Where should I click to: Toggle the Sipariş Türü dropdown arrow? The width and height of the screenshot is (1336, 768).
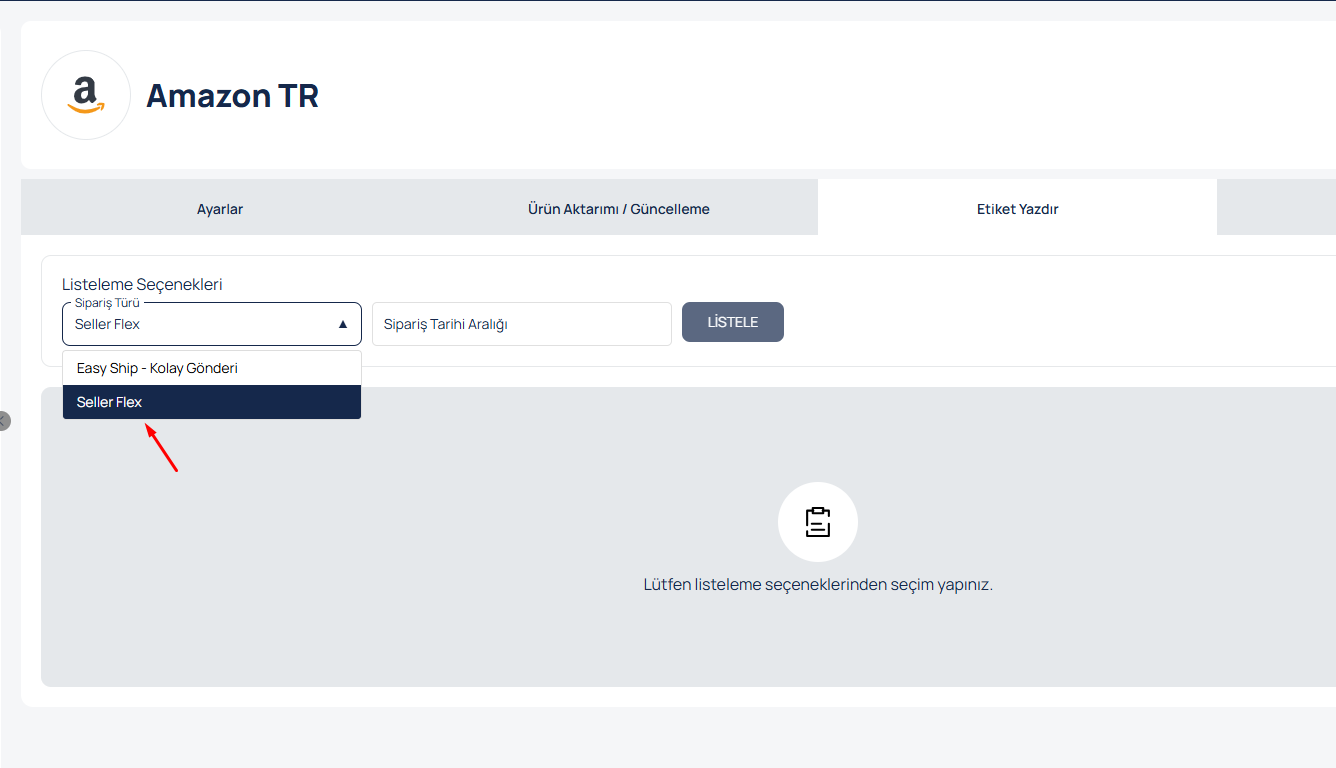pos(342,324)
